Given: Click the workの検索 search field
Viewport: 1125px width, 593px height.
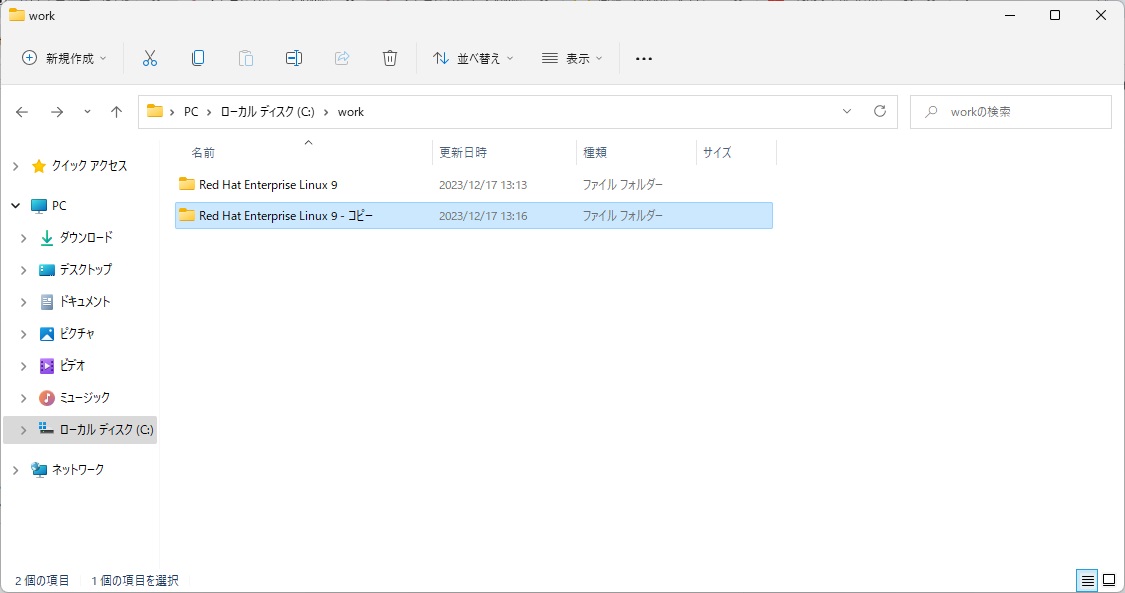Looking at the screenshot, I should 1010,112.
